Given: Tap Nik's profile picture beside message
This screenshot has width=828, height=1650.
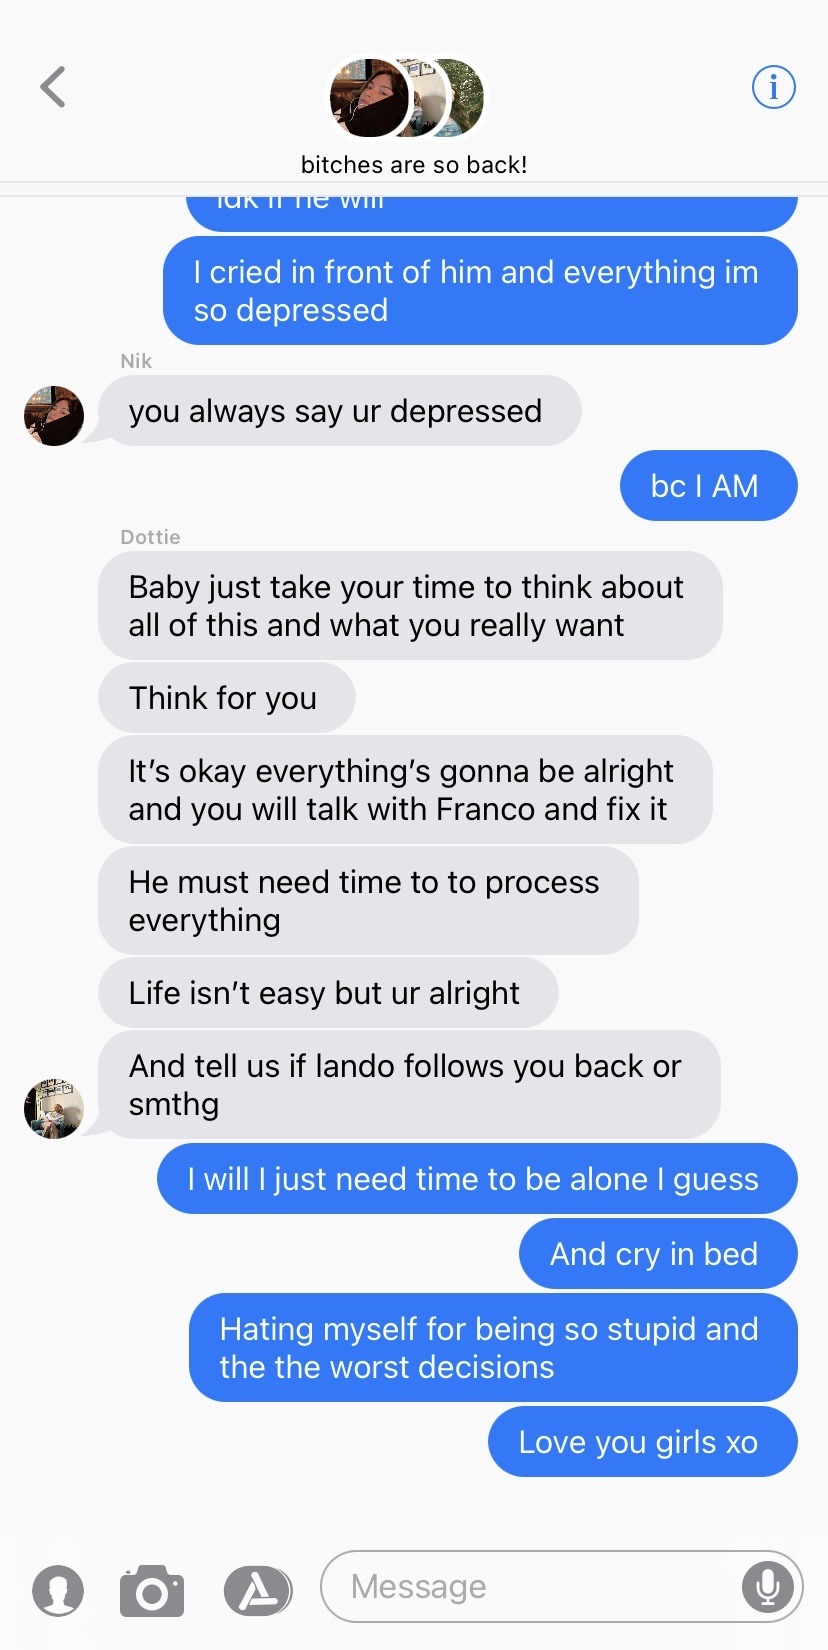Looking at the screenshot, I should [54, 416].
